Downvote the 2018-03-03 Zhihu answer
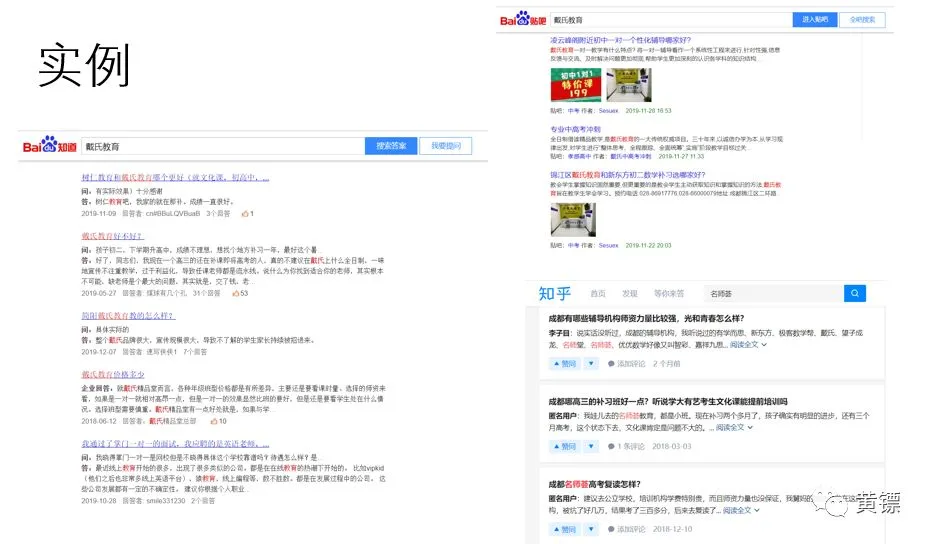Viewport: 931px width, 544px height. click(591, 446)
